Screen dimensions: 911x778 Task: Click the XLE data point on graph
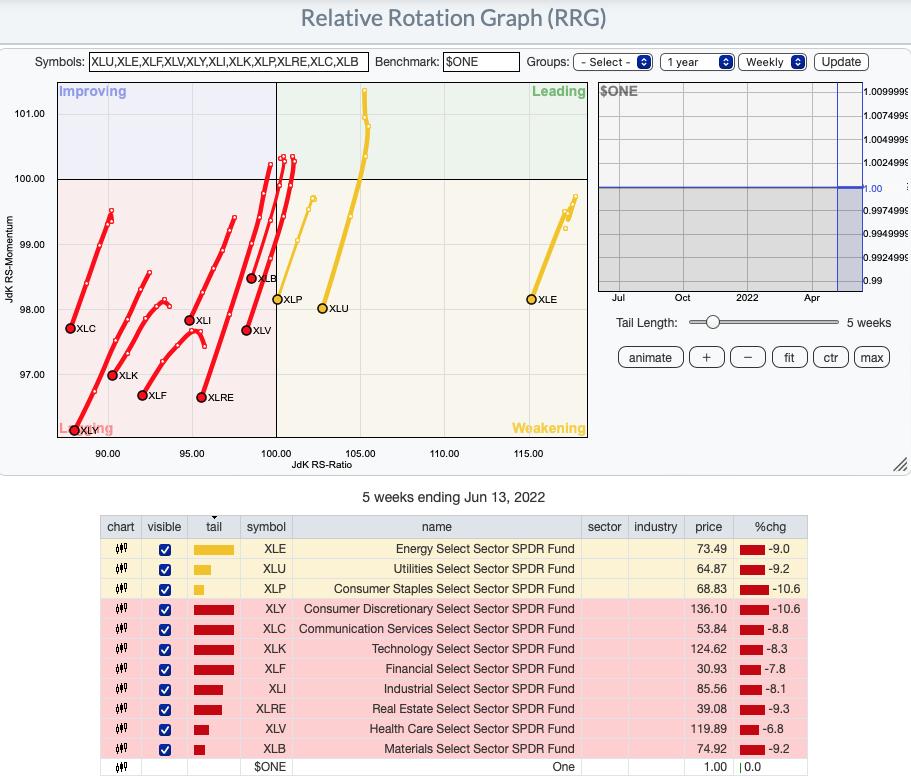[532, 299]
